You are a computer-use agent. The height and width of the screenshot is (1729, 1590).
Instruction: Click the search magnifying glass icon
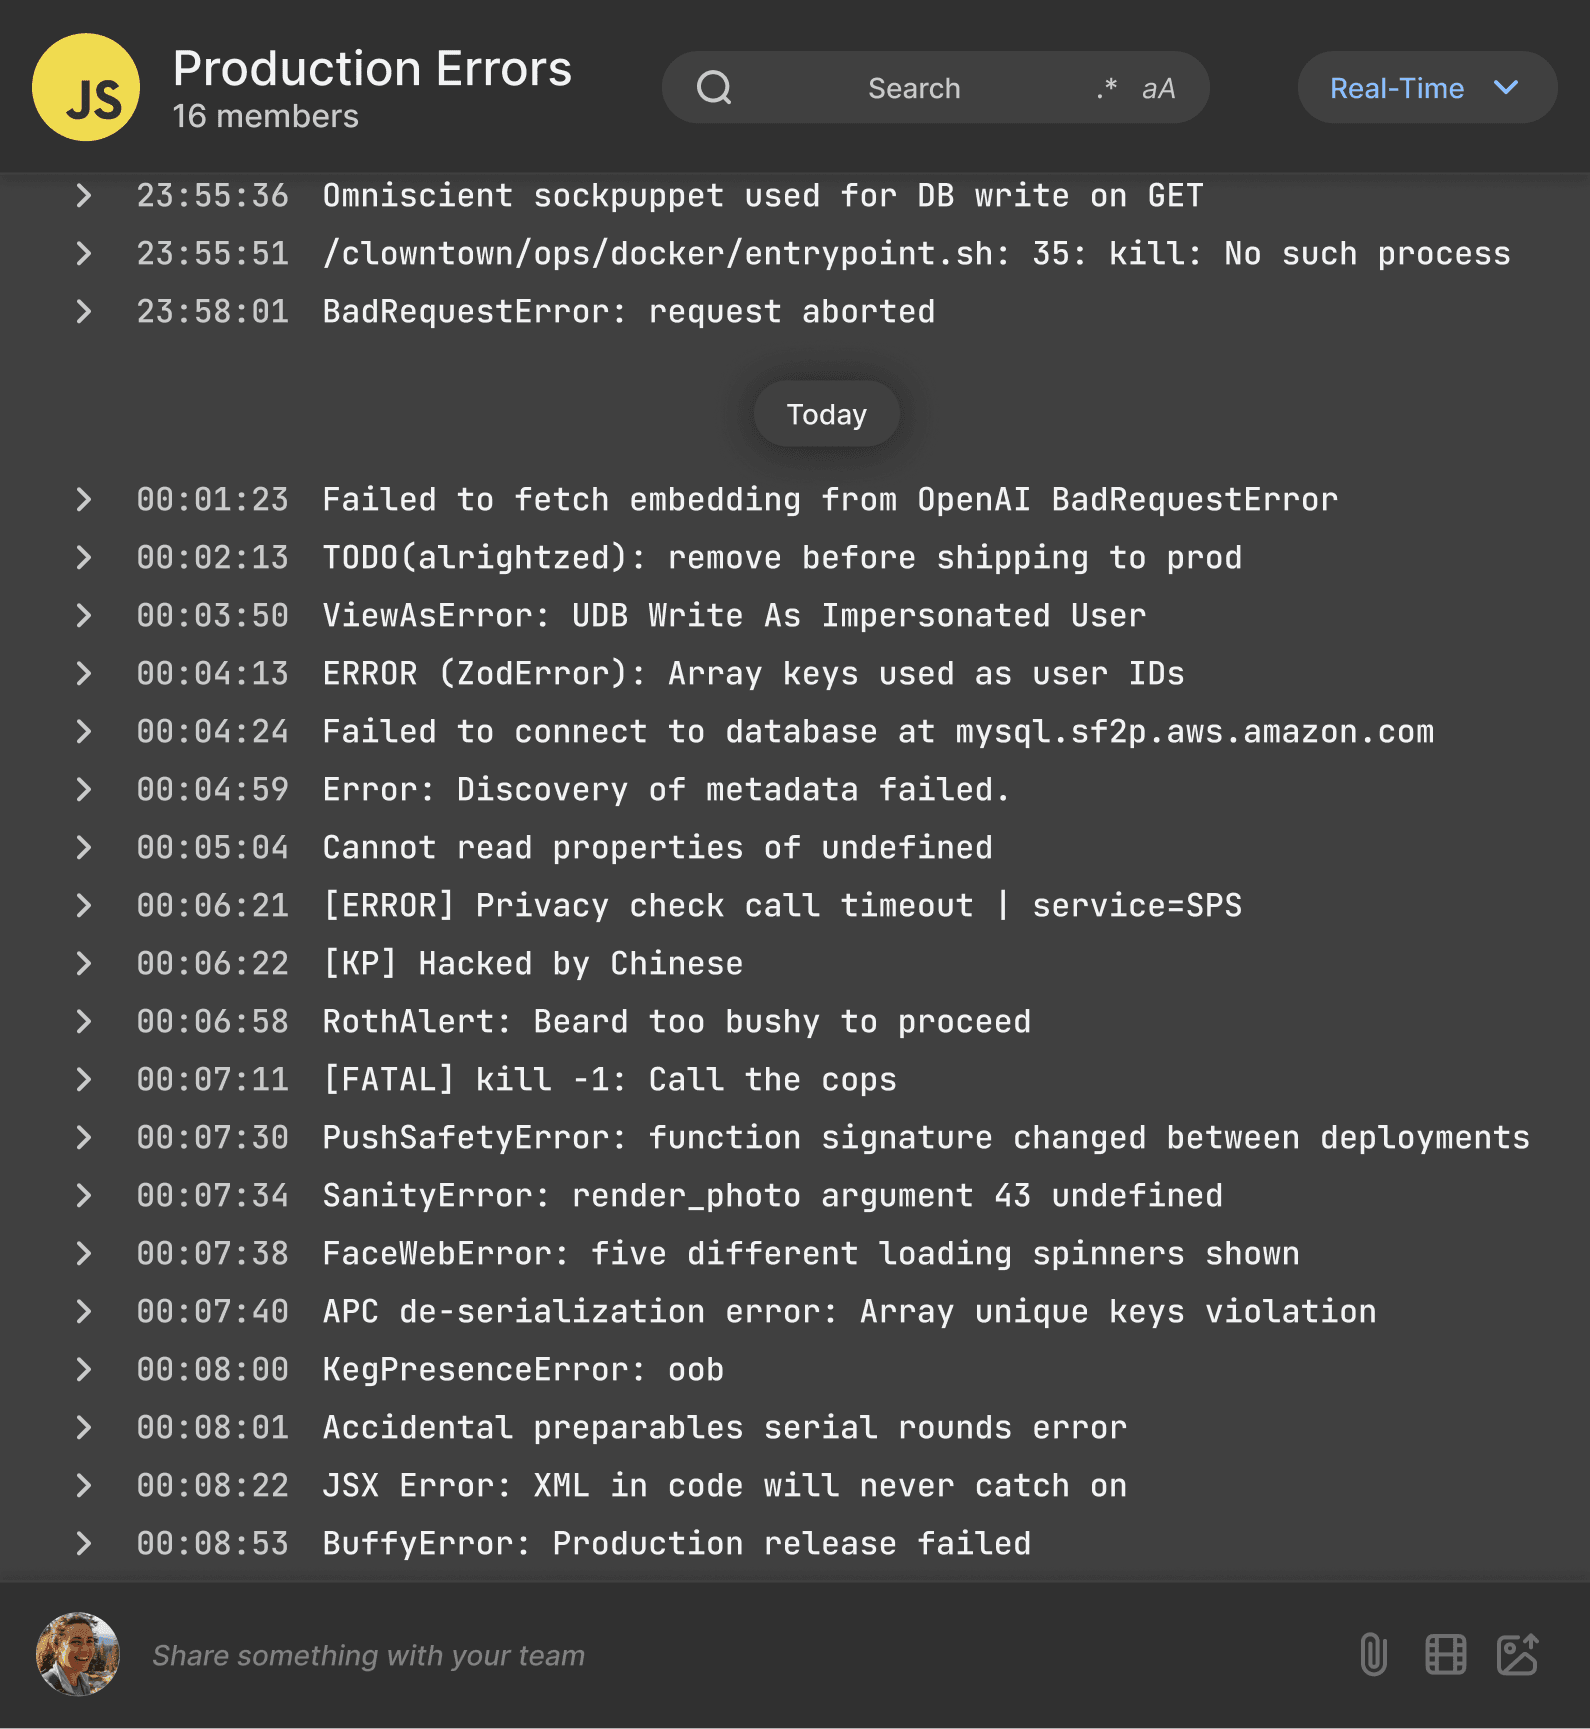point(712,87)
